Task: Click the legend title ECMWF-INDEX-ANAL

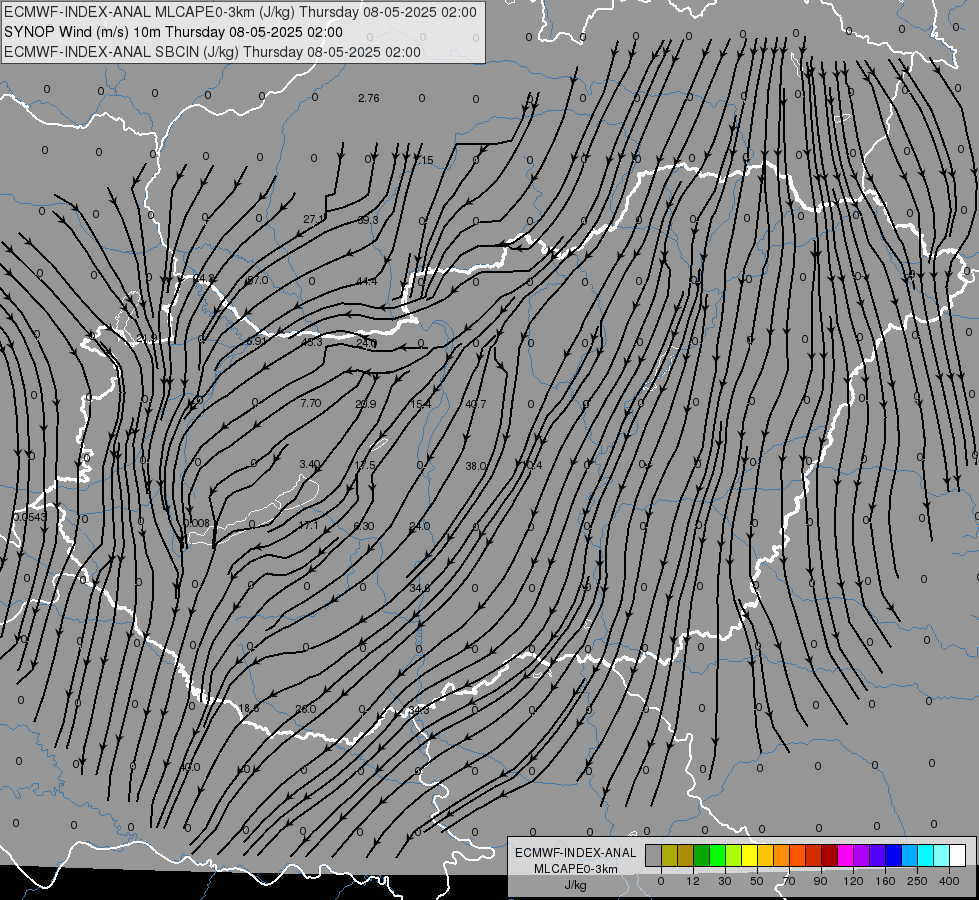Action: (x=575, y=853)
